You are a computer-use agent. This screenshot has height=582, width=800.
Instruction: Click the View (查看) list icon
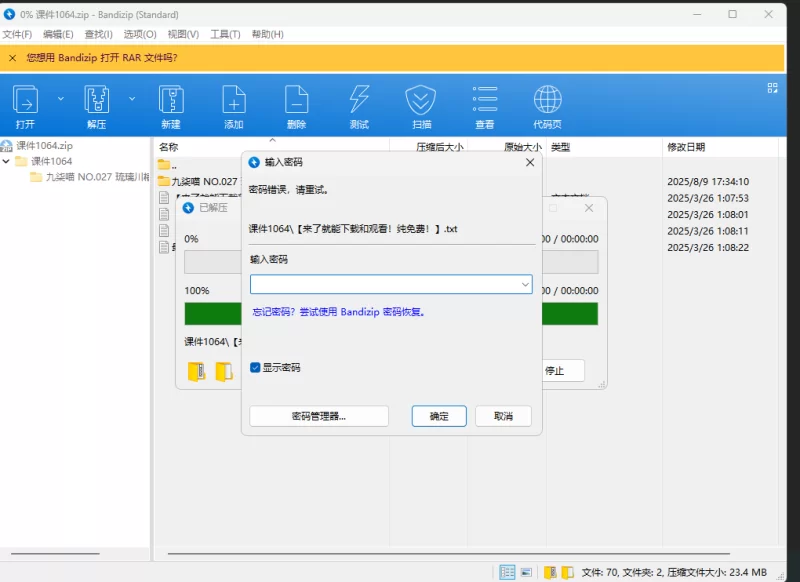click(x=485, y=106)
